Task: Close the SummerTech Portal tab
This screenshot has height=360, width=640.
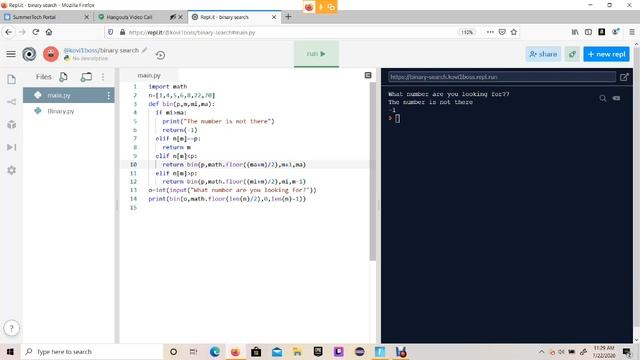Action: [87, 17]
